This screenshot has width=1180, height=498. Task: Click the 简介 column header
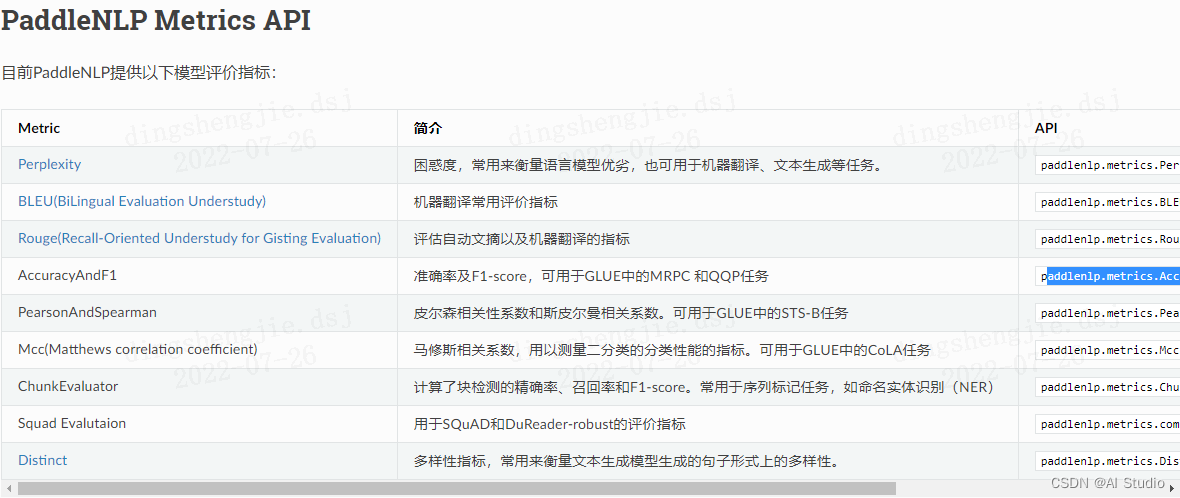tap(427, 128)
